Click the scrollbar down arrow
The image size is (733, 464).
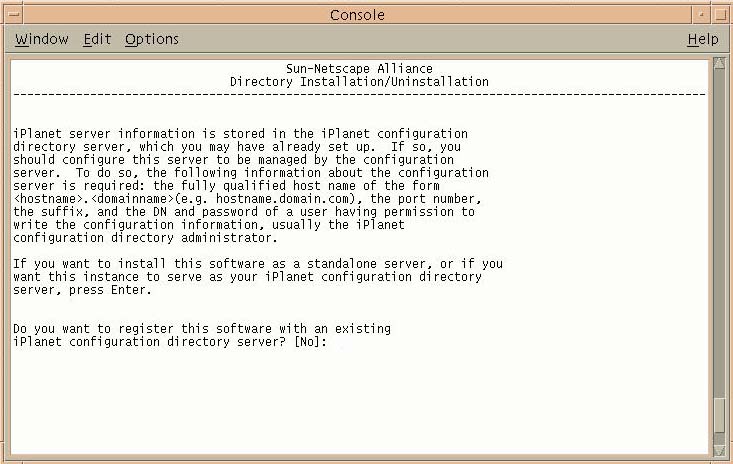[x=719, y=450]
